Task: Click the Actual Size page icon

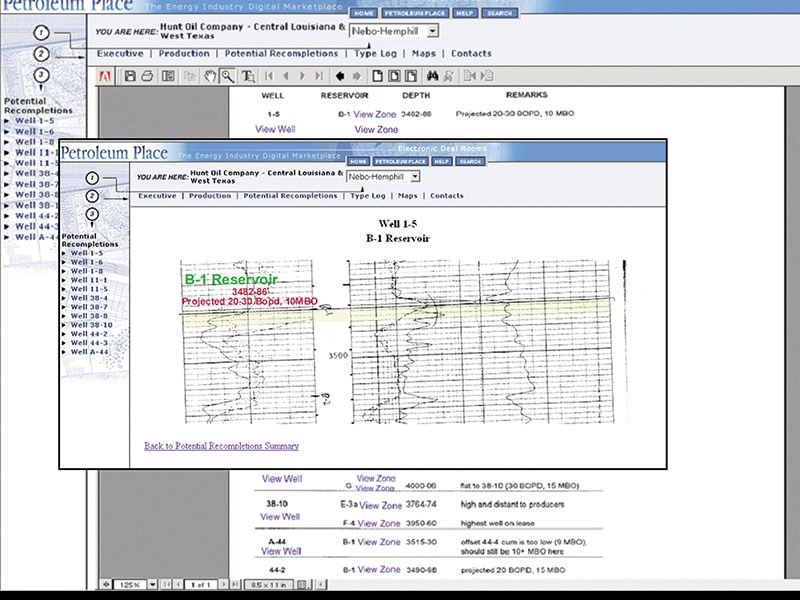Action: [x=376, y=76]
